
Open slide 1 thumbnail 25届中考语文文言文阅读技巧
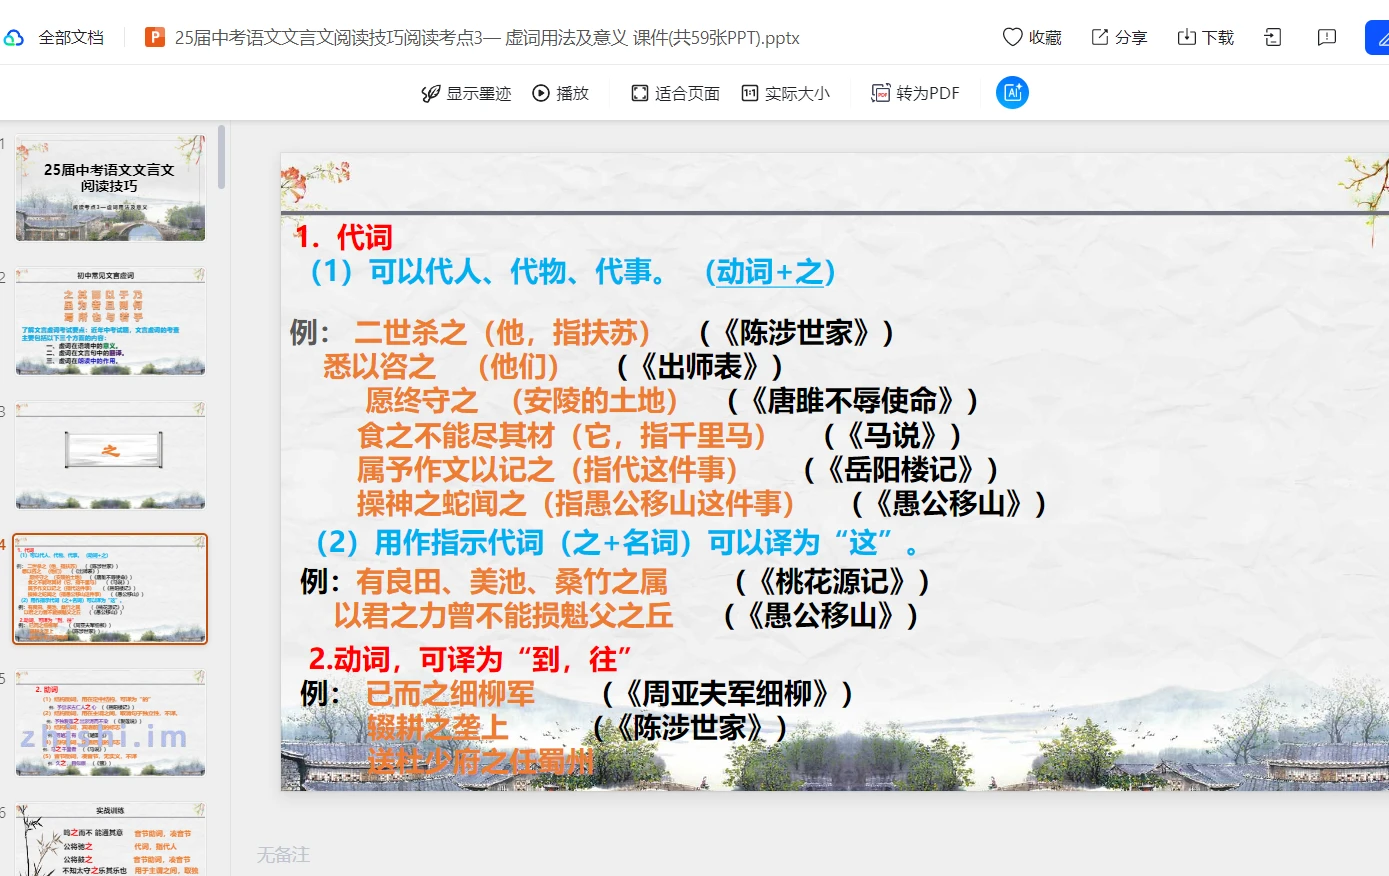click(110, 188)
